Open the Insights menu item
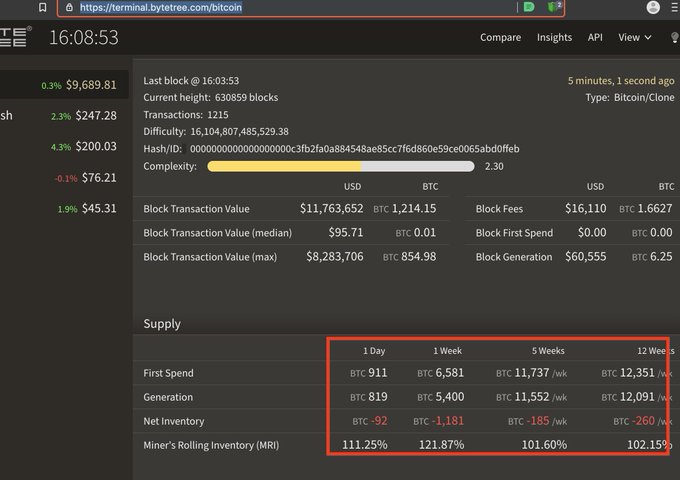The width and height of the screenshot is (680, 480). click(x=554, y=37)
